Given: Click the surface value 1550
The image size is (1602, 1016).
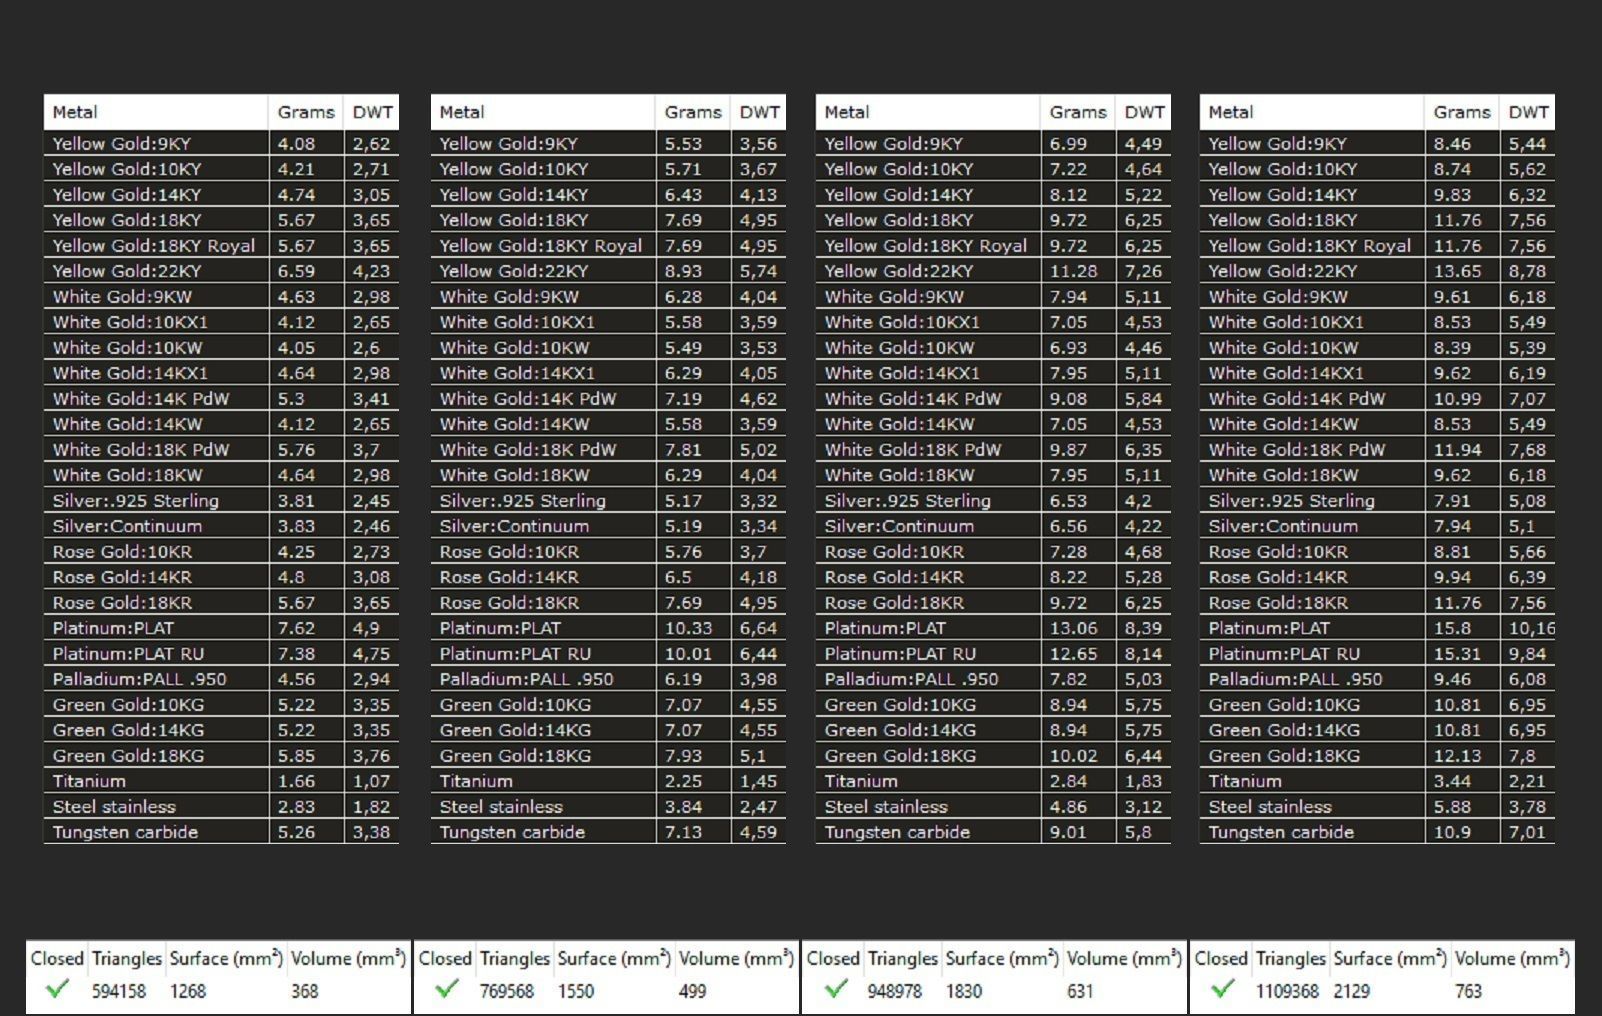Looking at the screenshot, I should pos(576,991).
